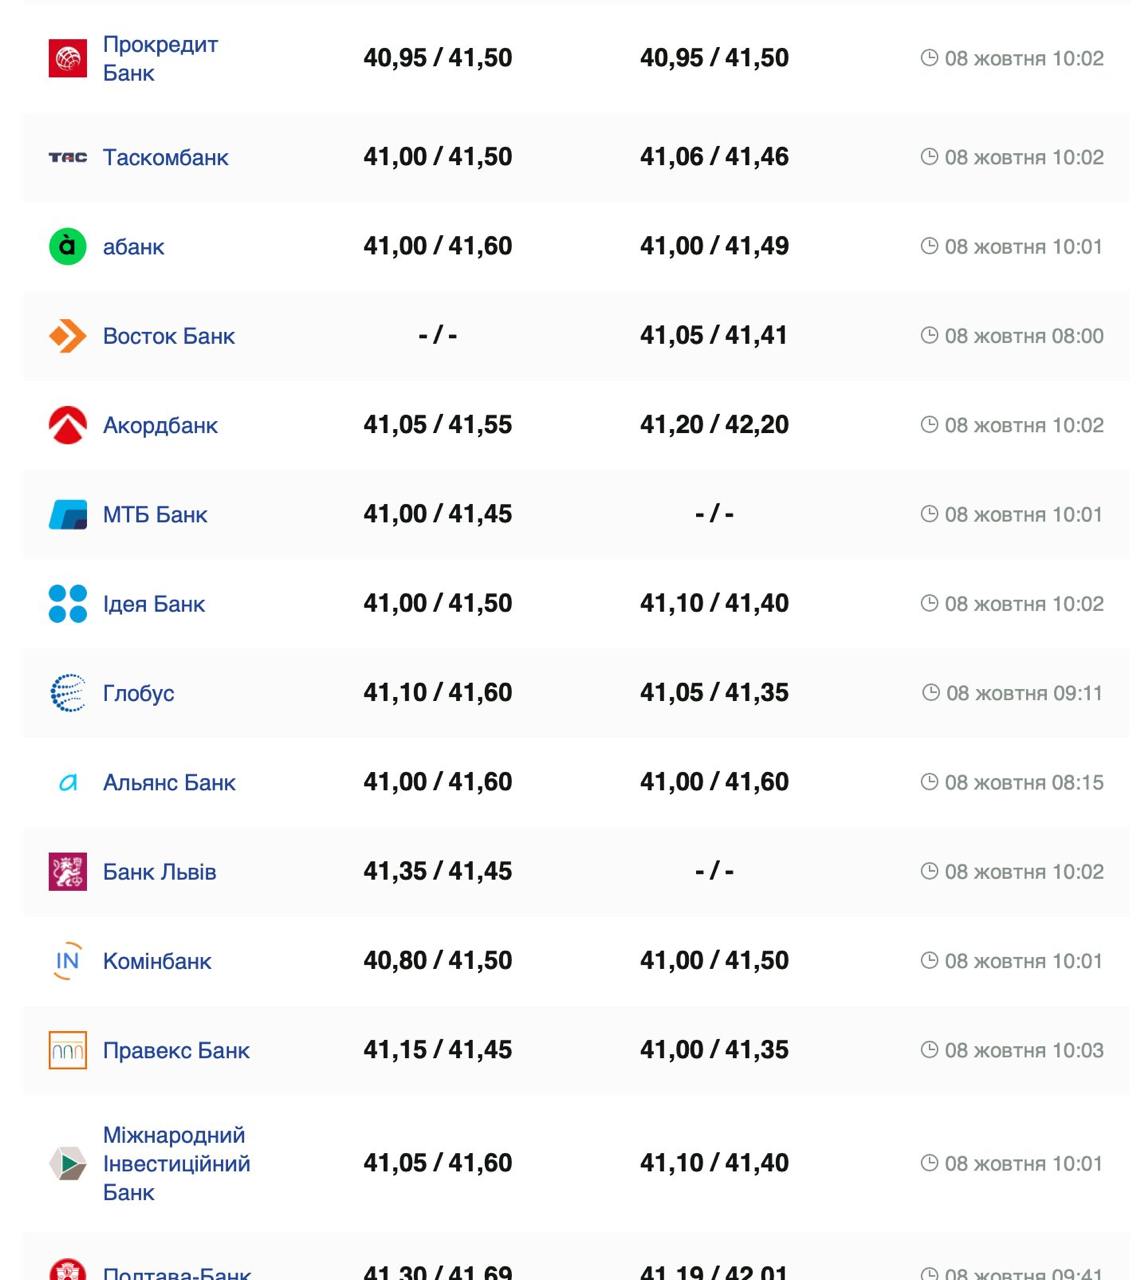Open the Міжнародний Інвестиційний Банк link

click(176, 1163)
